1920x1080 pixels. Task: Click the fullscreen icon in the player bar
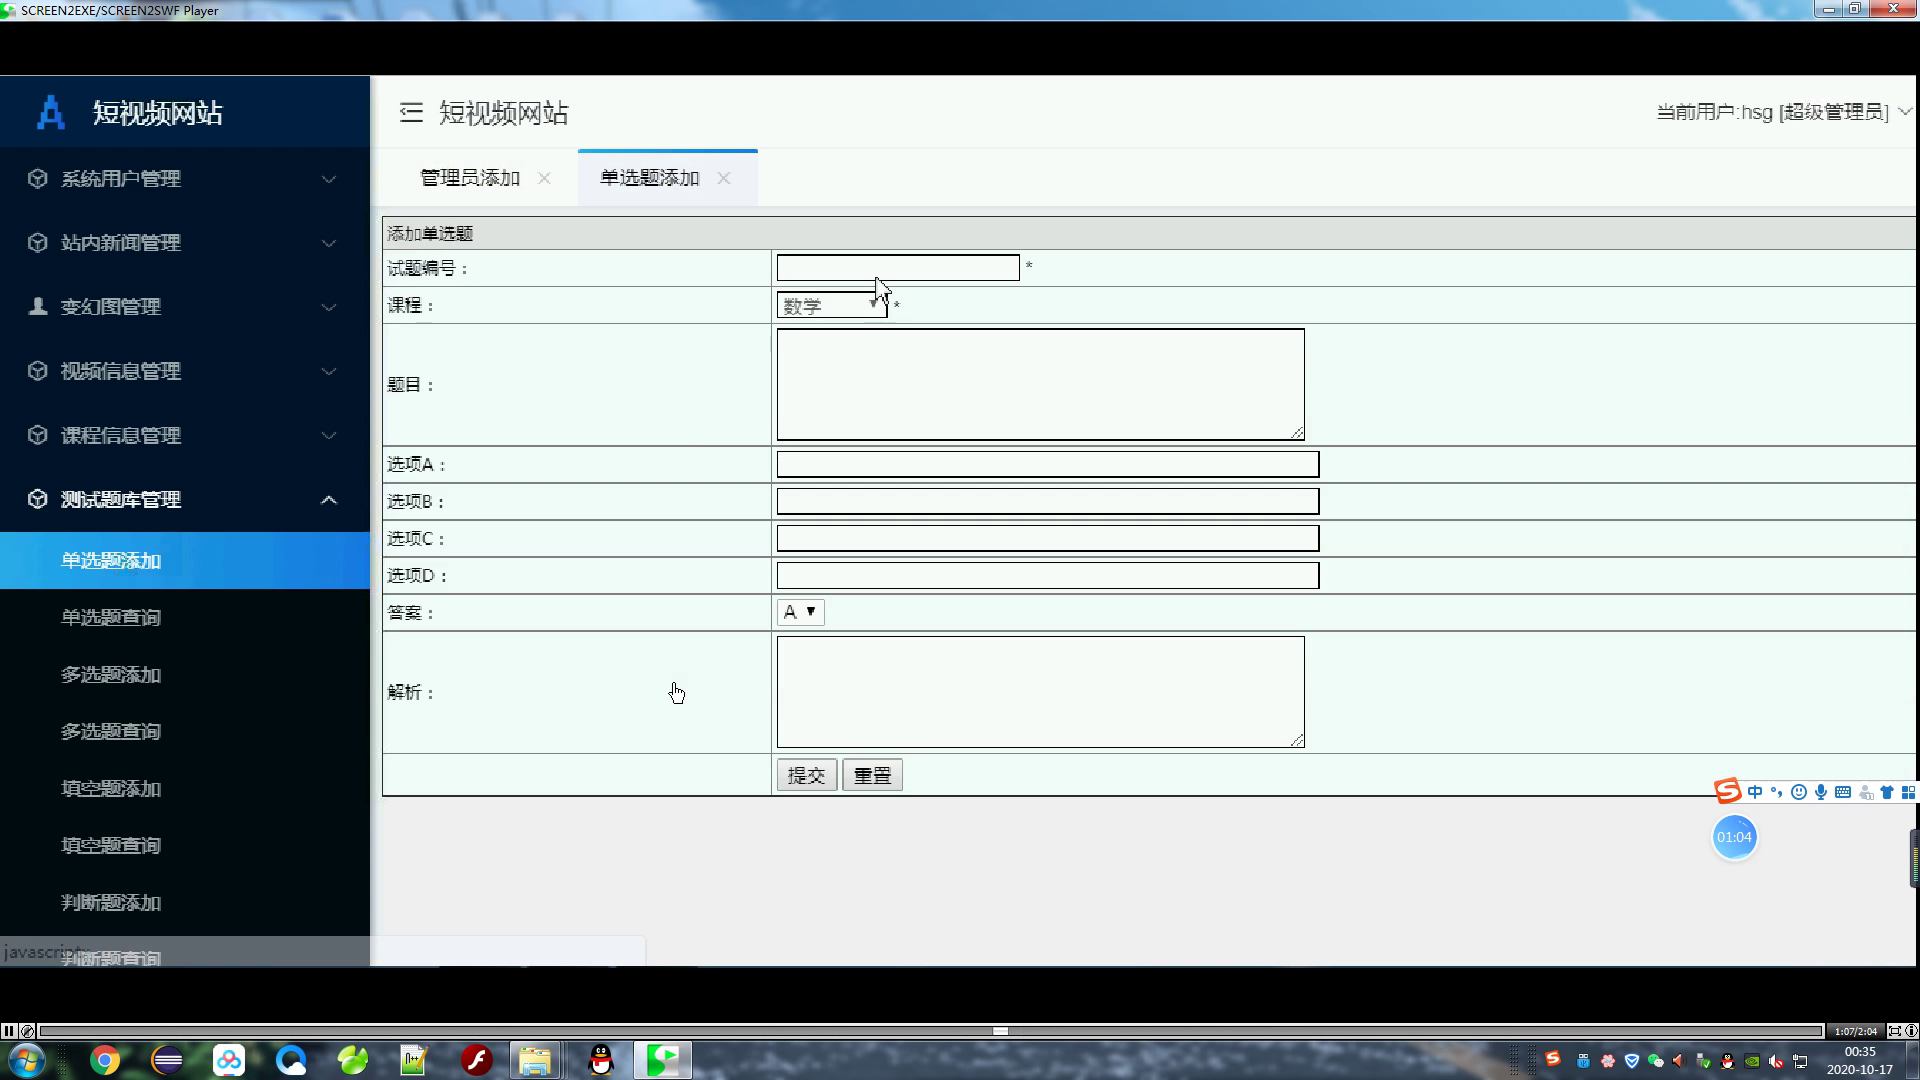pos(1895,1031)
